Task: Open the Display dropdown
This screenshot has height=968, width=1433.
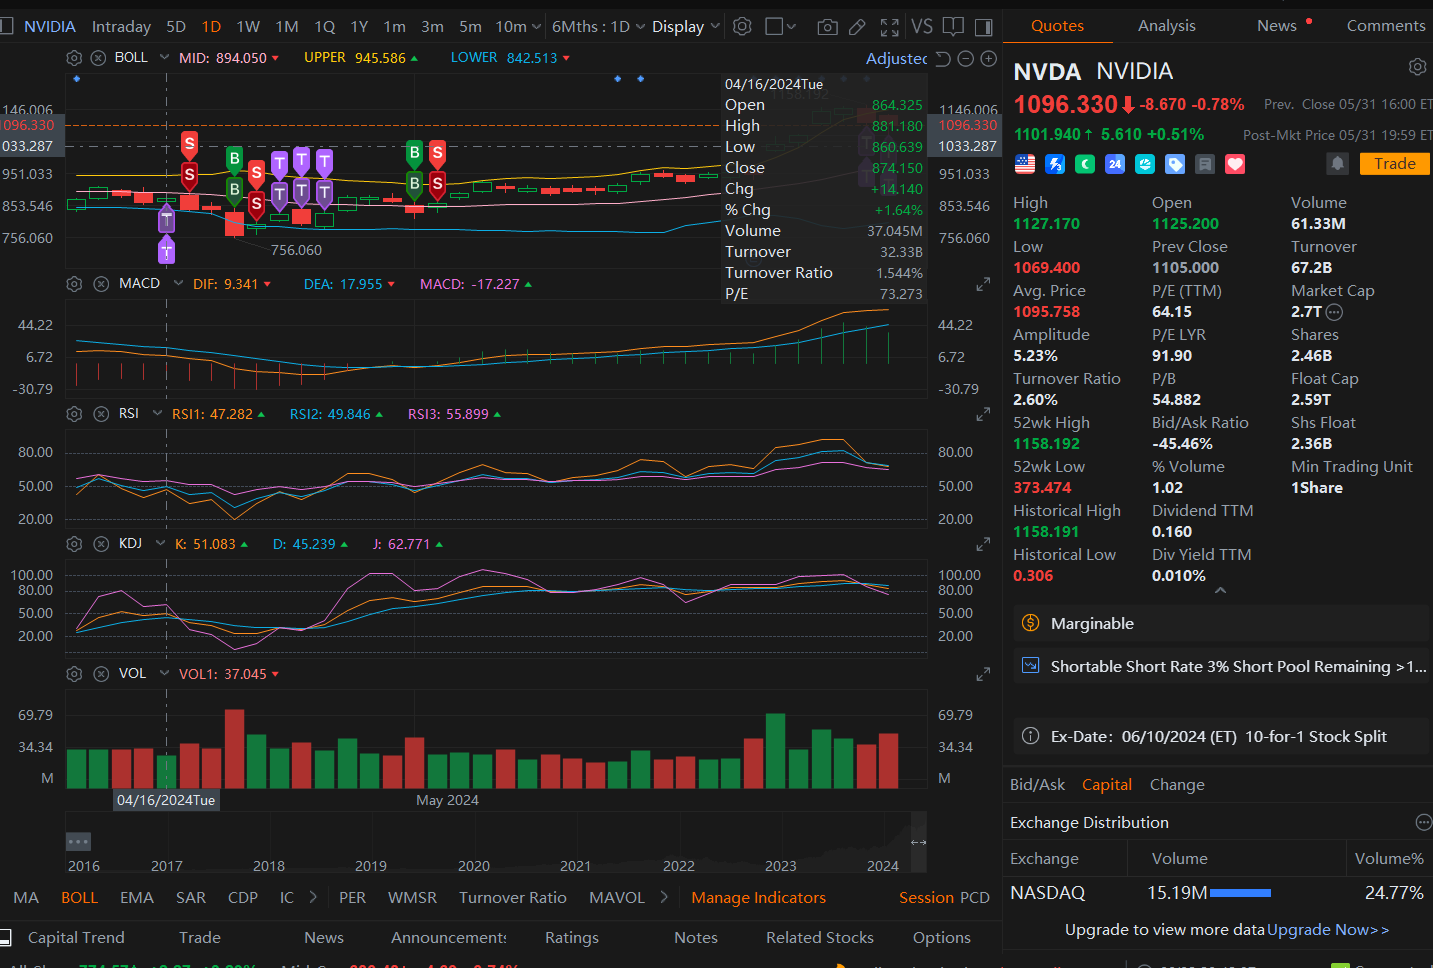Action: click(686, 27)
